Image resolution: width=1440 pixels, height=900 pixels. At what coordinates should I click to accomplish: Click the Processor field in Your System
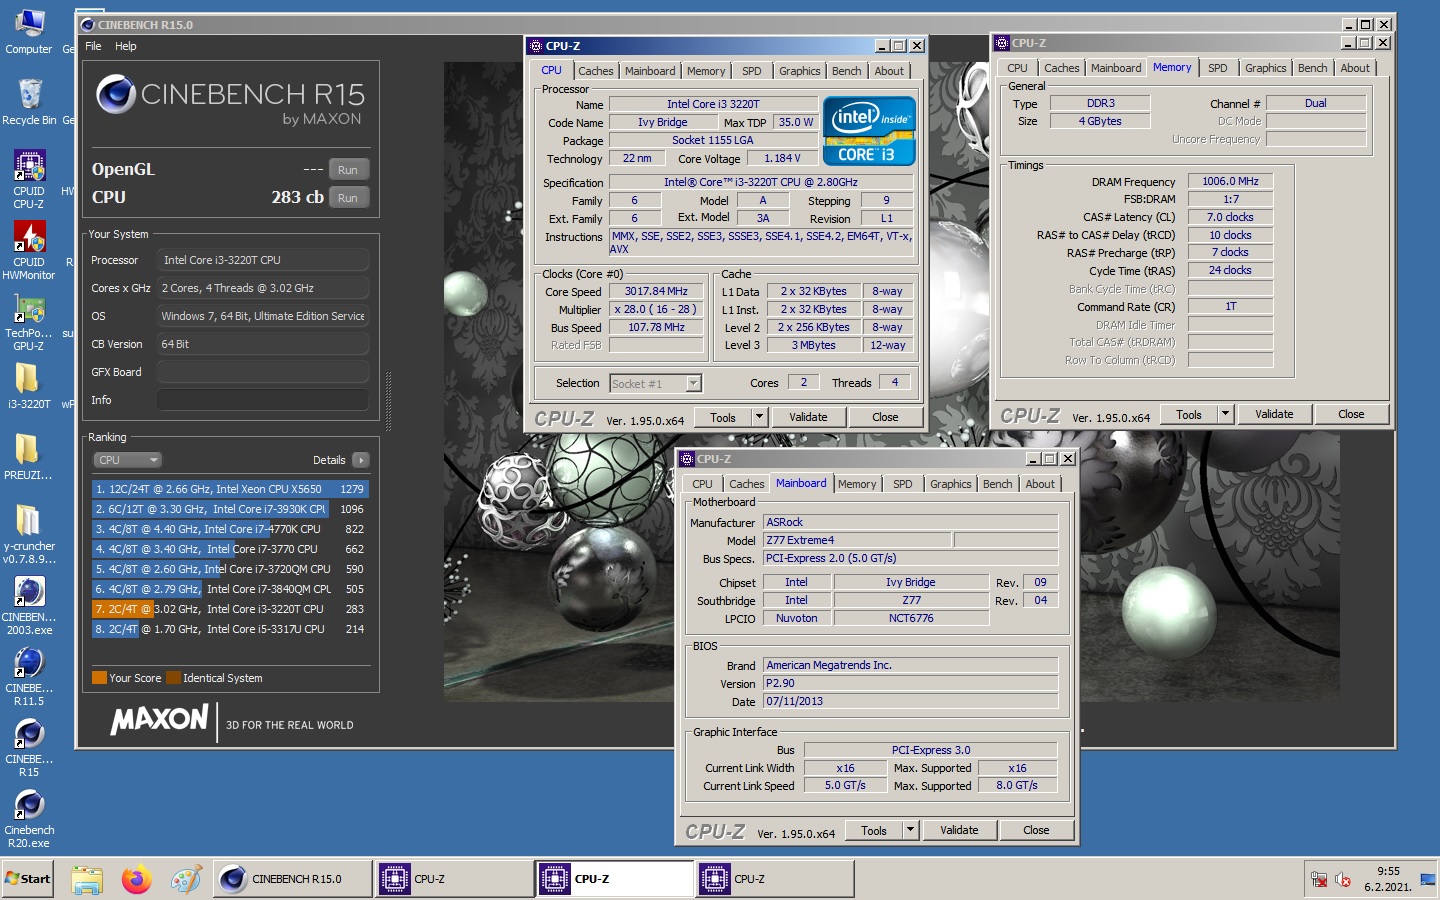point(263,260)
